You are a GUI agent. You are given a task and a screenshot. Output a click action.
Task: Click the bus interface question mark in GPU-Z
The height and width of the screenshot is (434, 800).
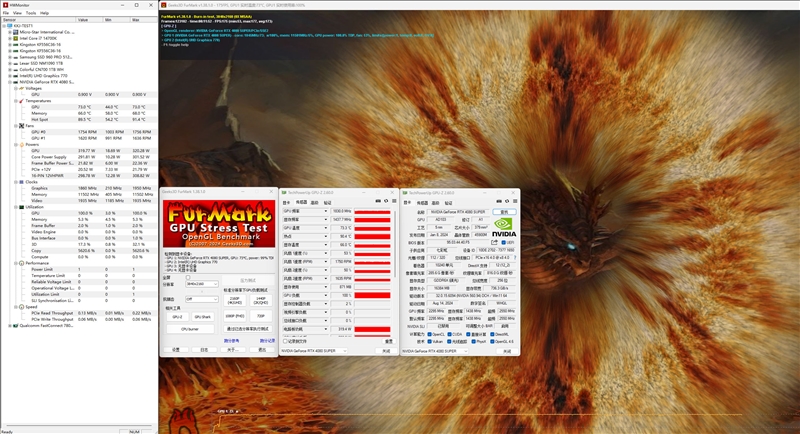coord(514,258)
